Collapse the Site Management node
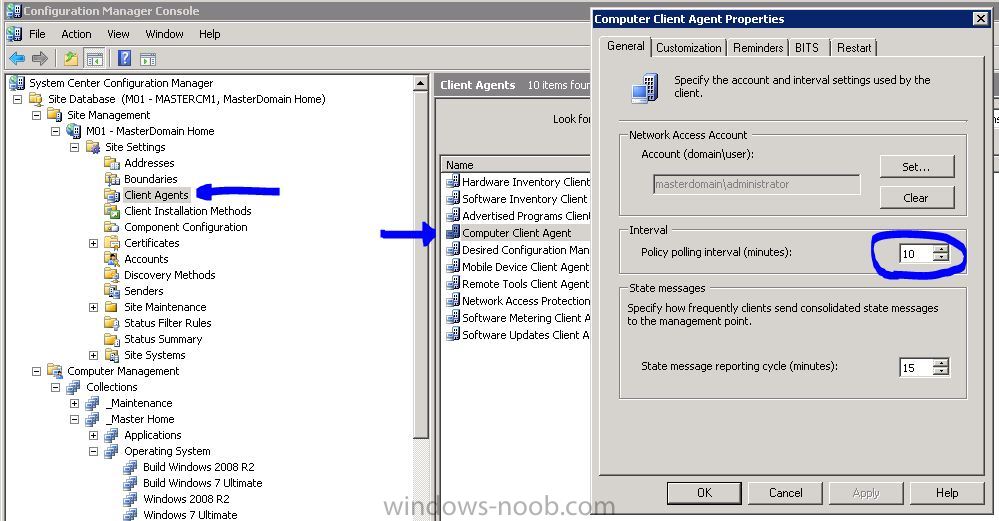The width and height of the screenshot is (999, 521). pos(36,115)
